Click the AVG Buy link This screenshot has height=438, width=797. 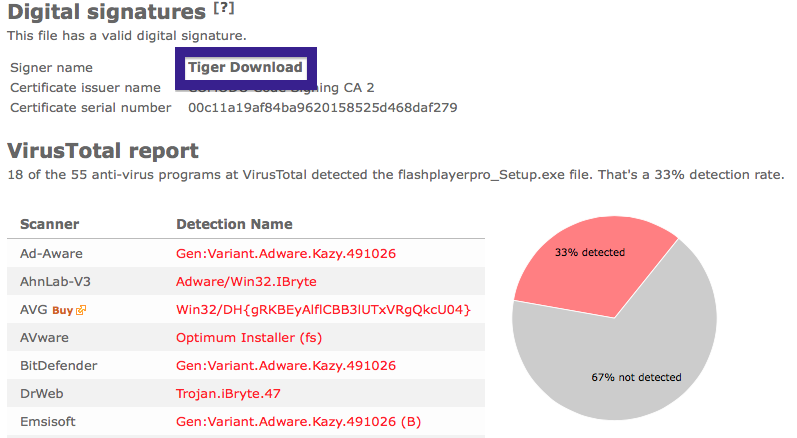click(63, 310)
